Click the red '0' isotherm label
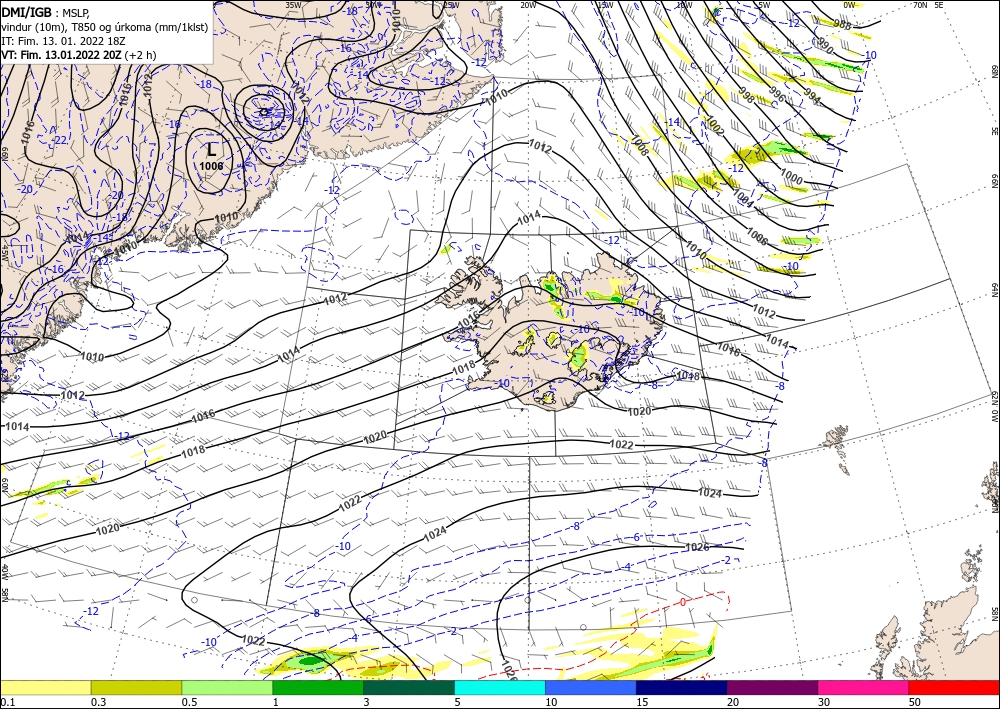The image size is (1000, 709). 682,603
